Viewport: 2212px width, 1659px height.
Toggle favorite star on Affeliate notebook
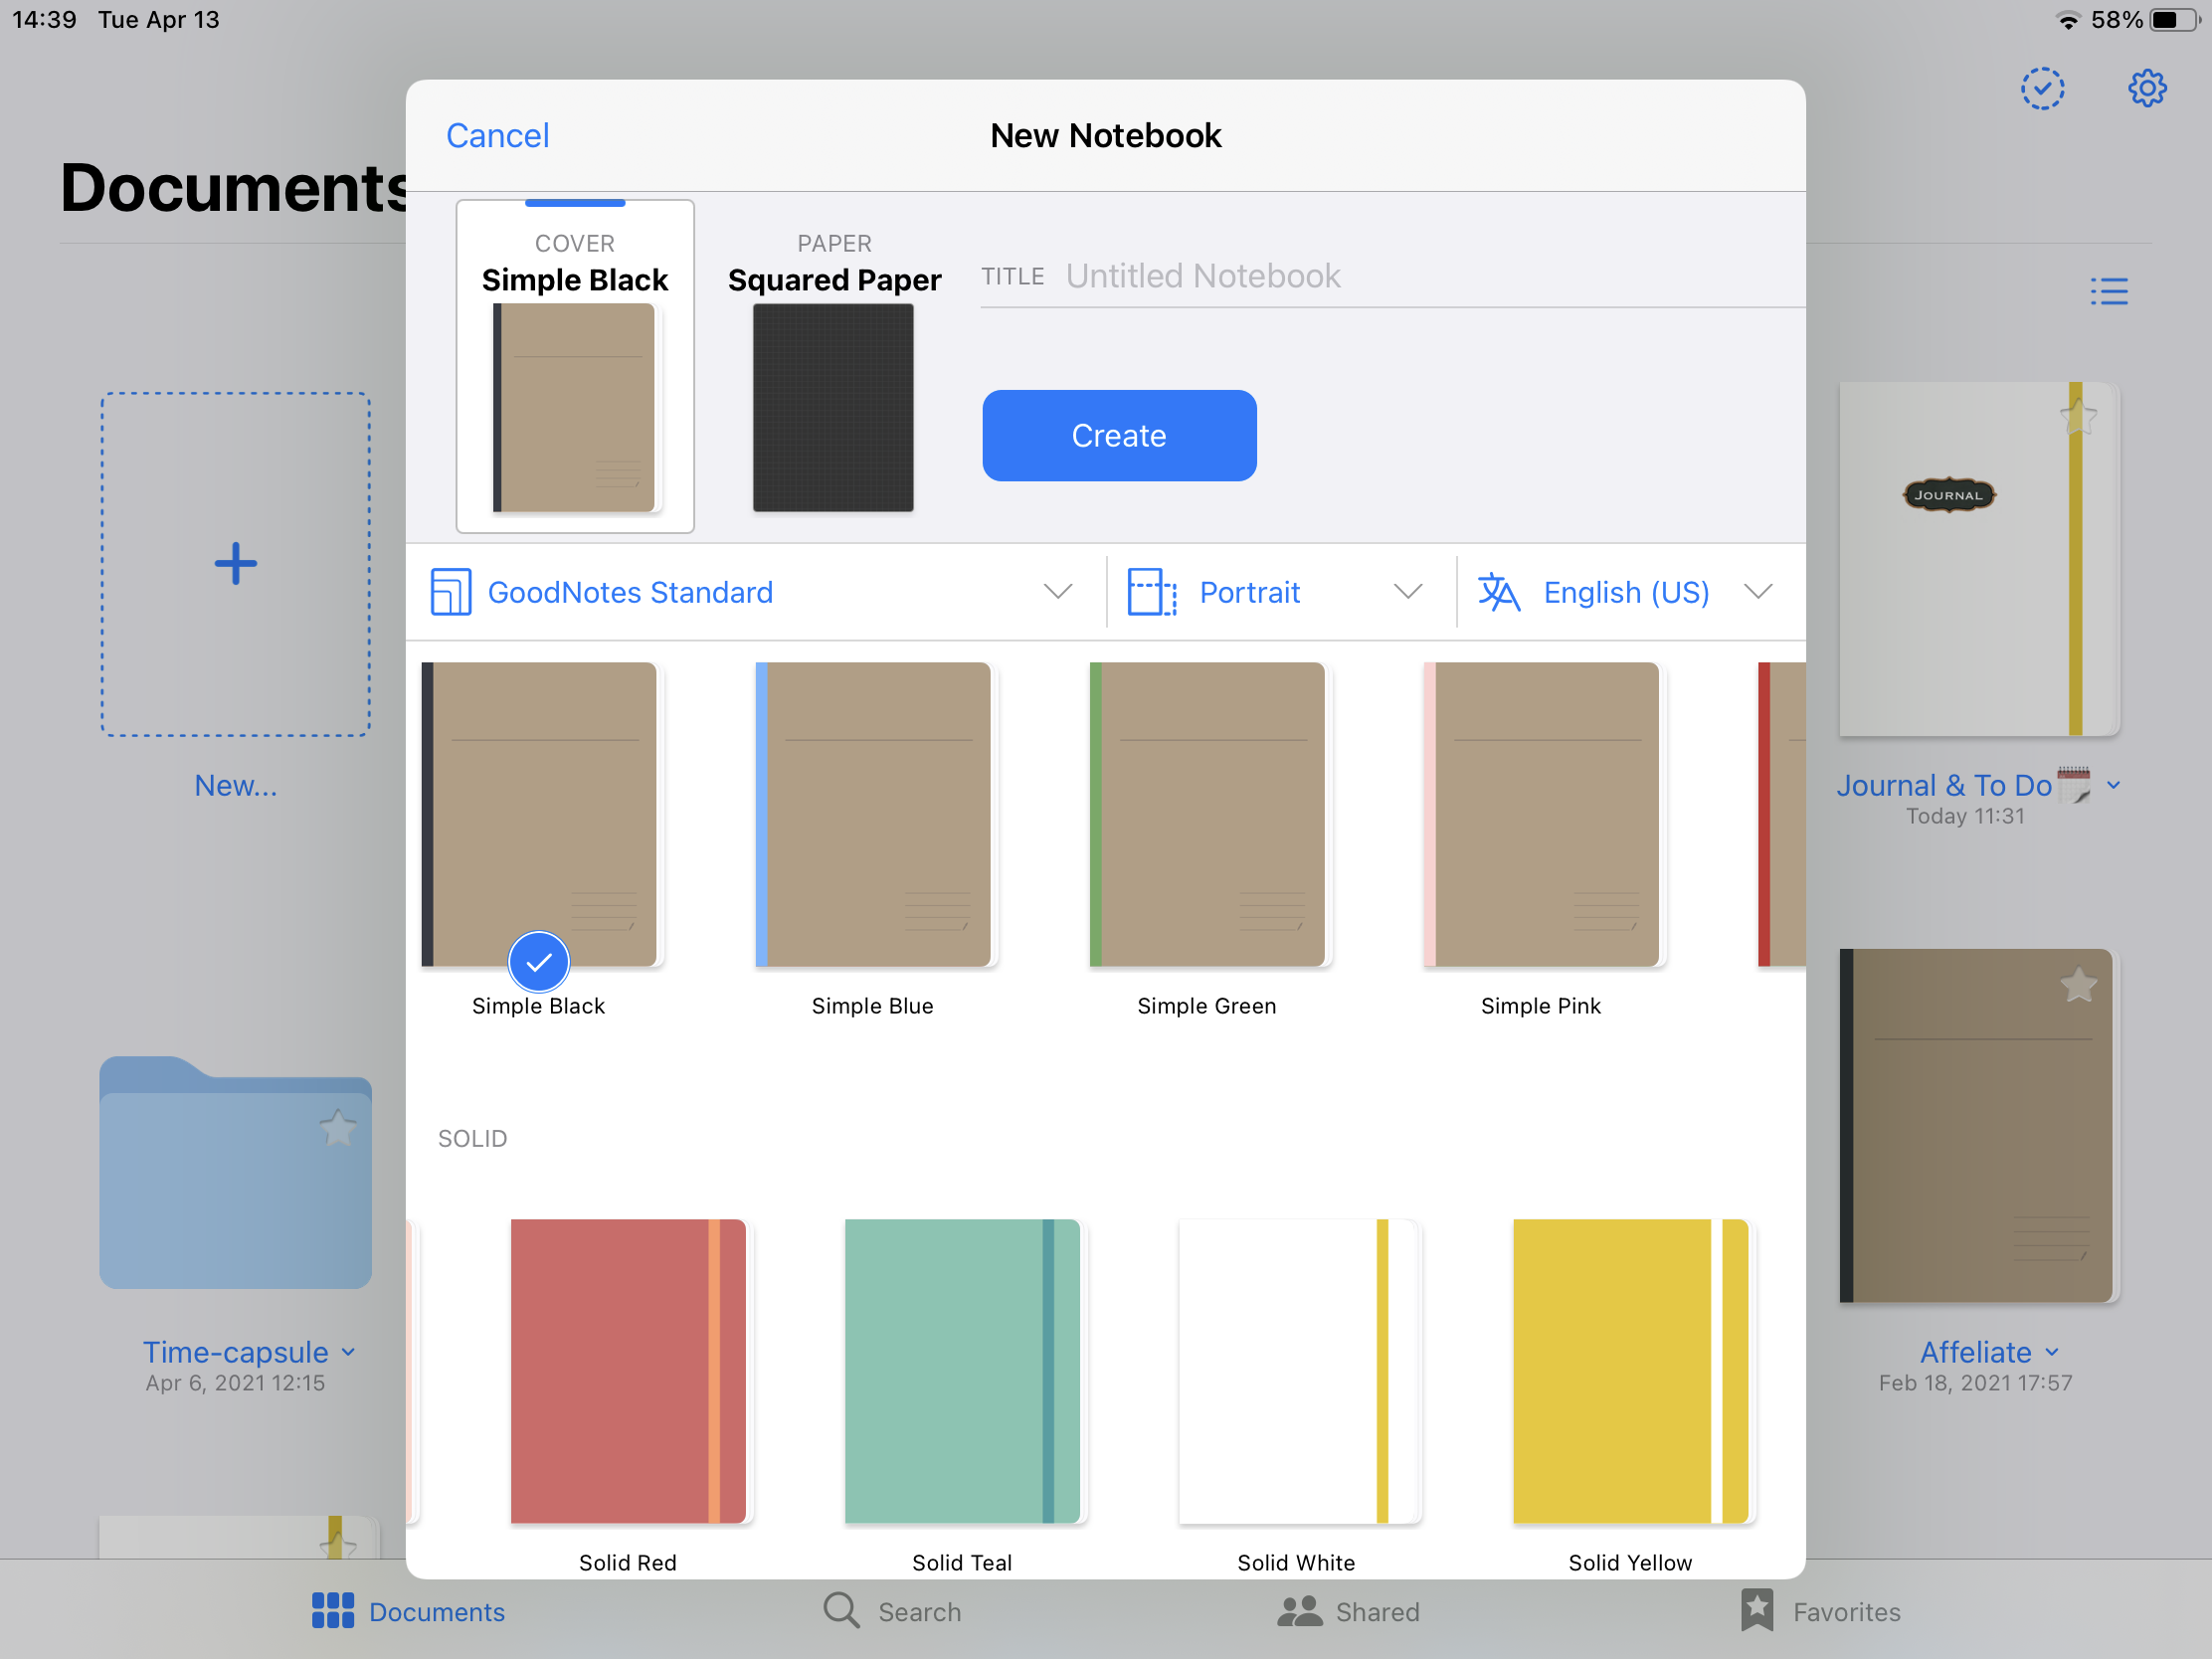(2078, 985)
